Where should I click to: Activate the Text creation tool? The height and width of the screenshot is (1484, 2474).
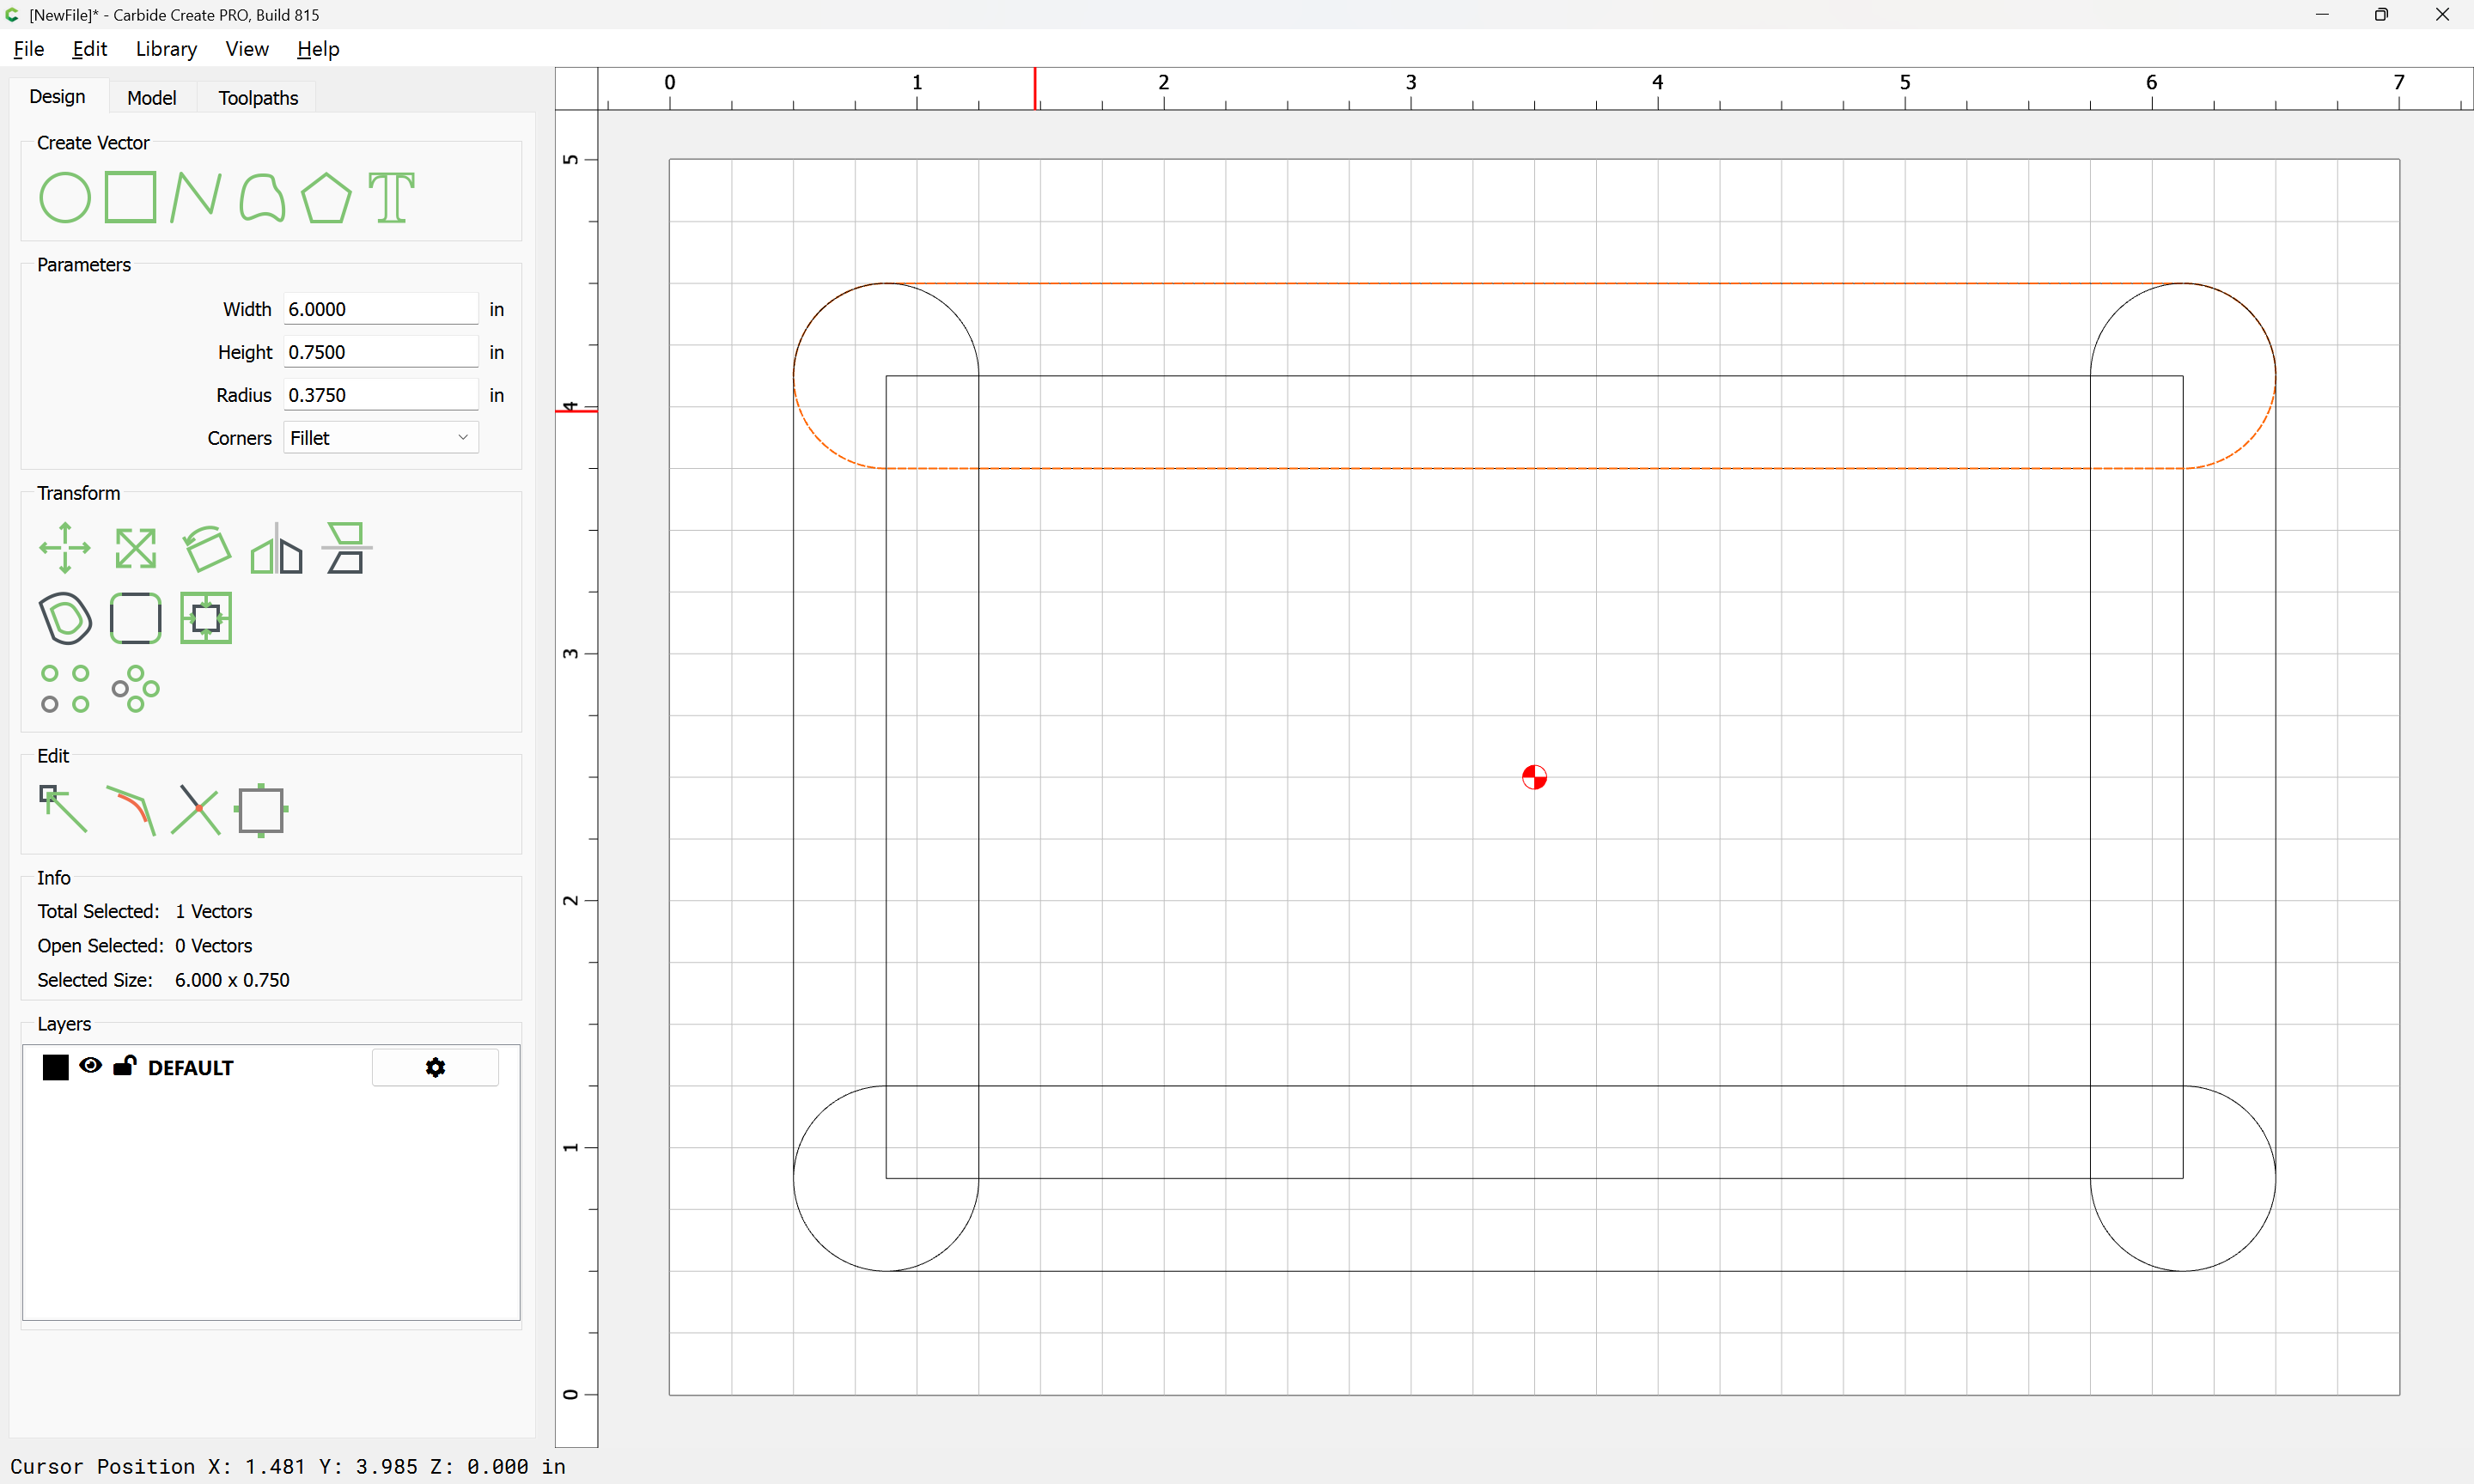[391, 197]
